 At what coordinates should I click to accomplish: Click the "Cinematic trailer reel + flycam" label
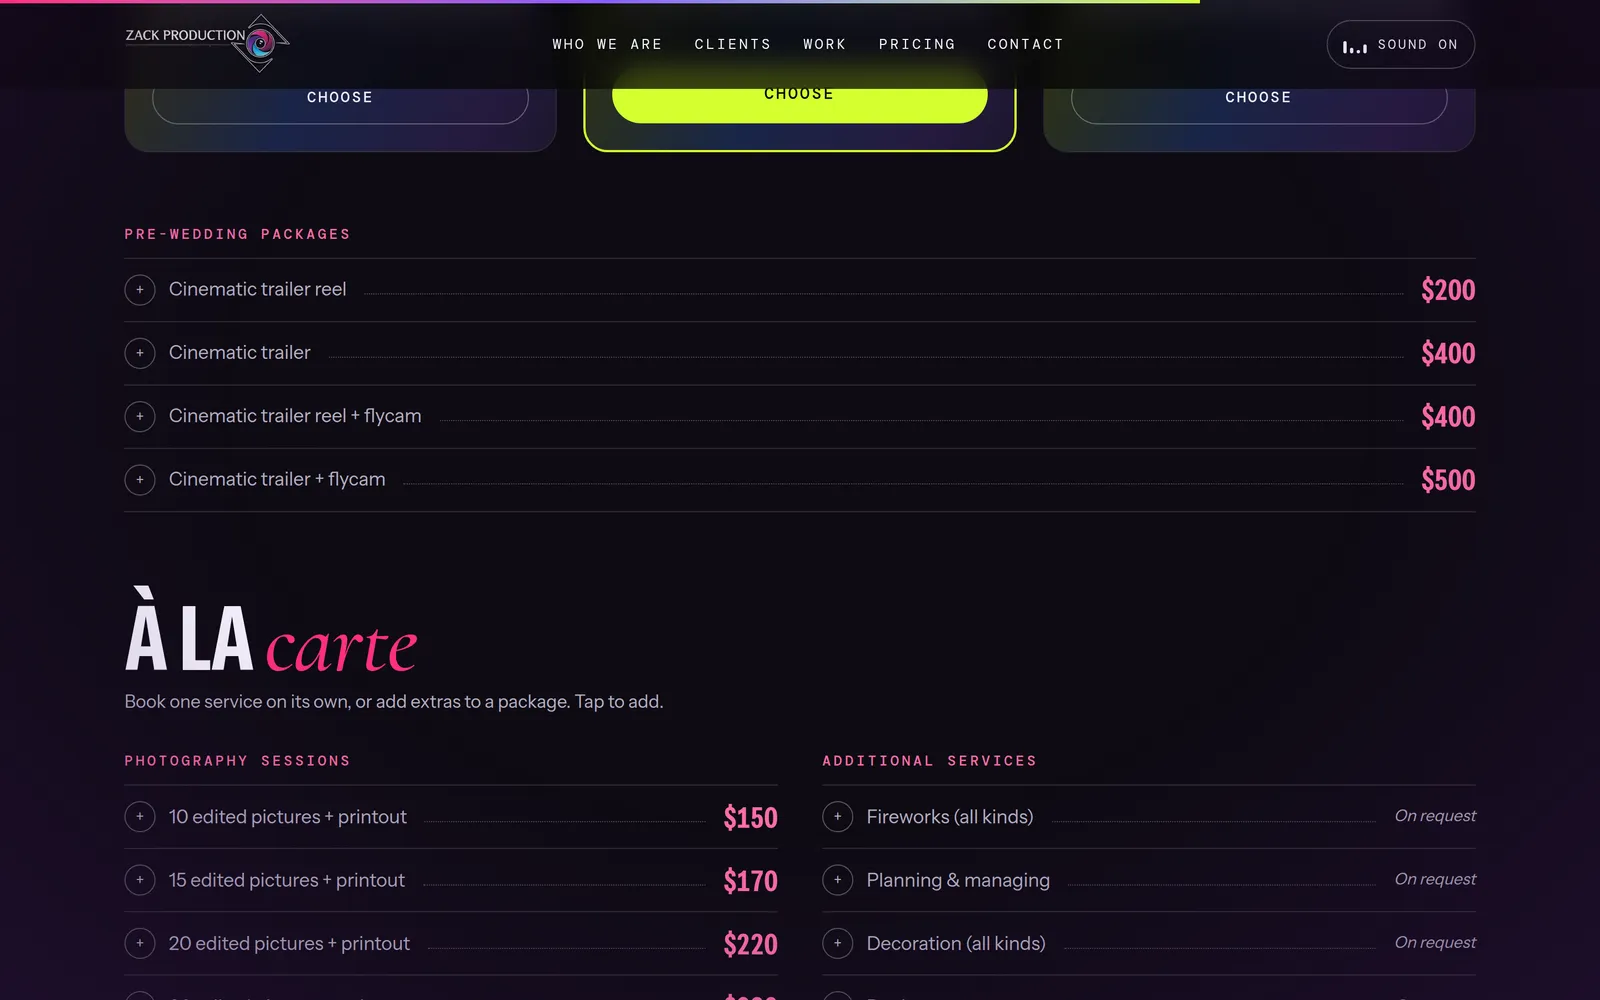tap(295, 416)
